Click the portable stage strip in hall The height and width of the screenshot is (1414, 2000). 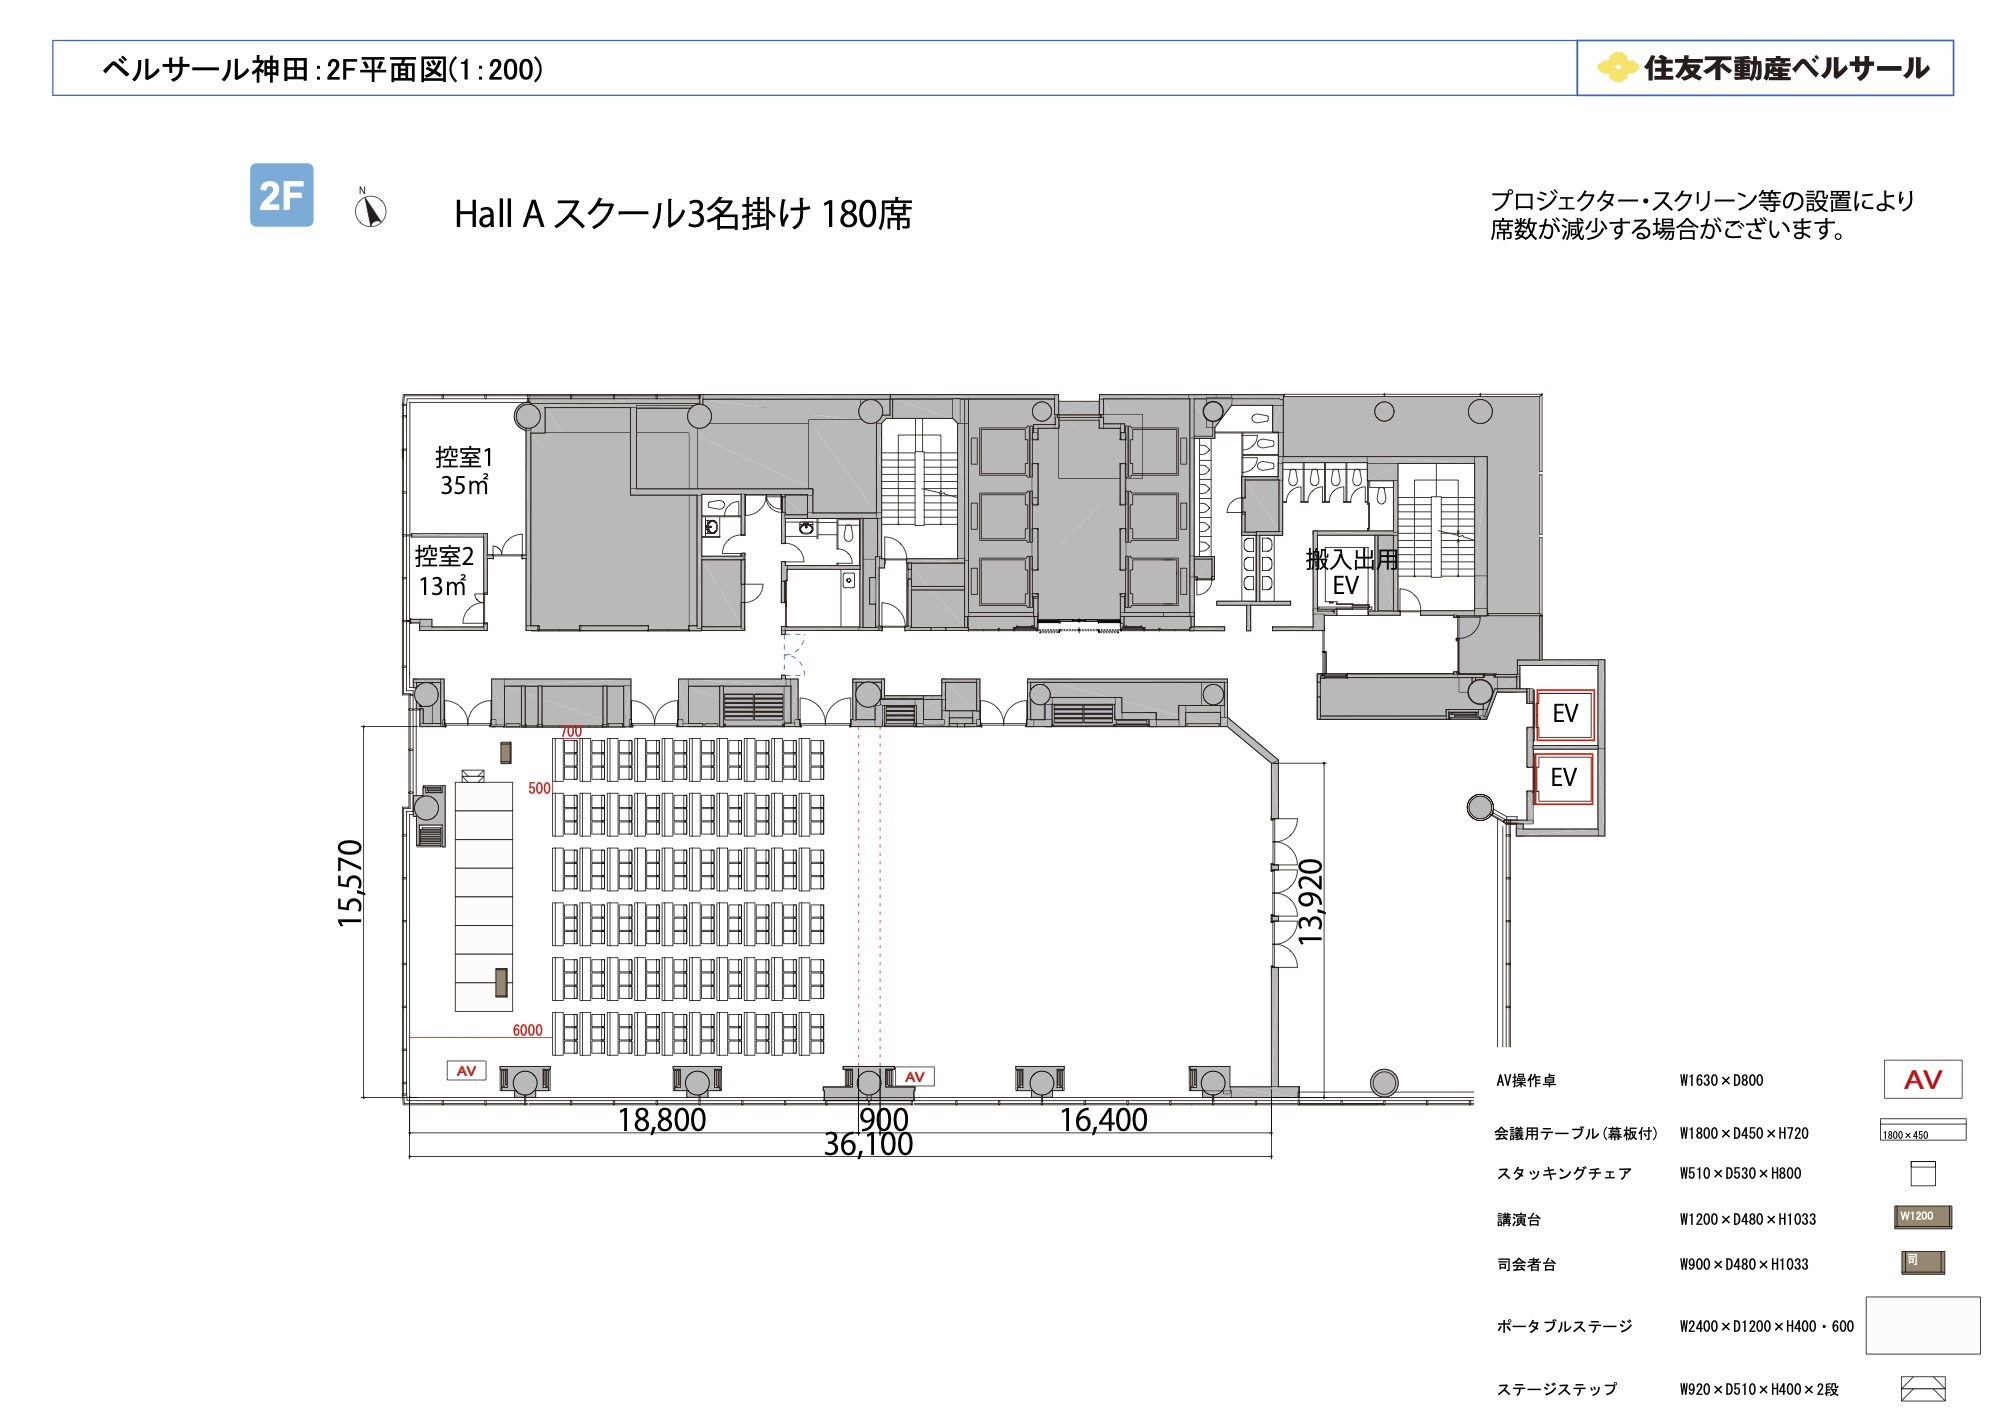pyautogui.click(x=484, y=896)
